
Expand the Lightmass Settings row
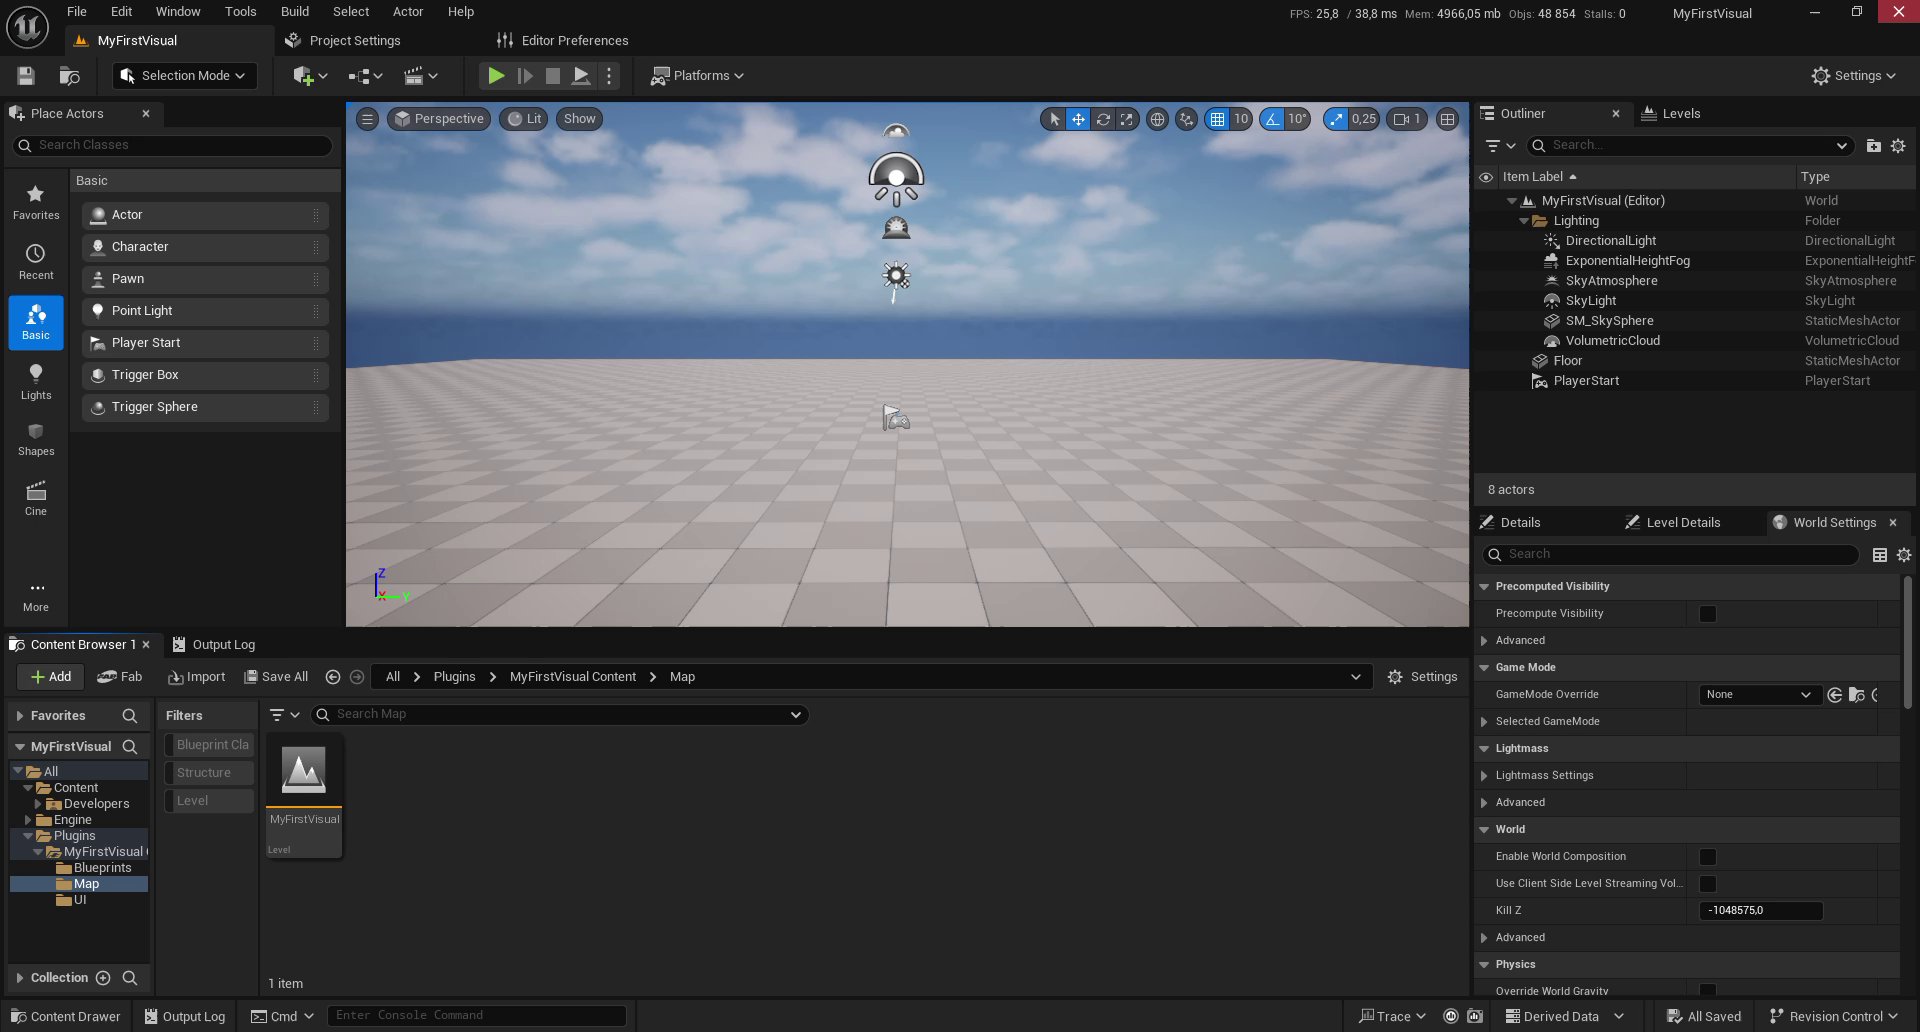pos(1484,776)
